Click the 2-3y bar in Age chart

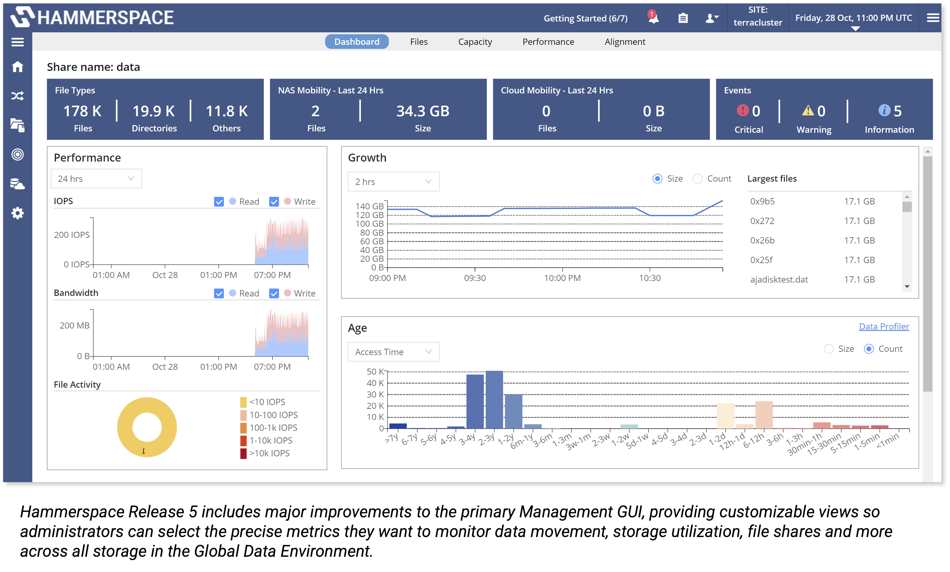coord(494,400)
